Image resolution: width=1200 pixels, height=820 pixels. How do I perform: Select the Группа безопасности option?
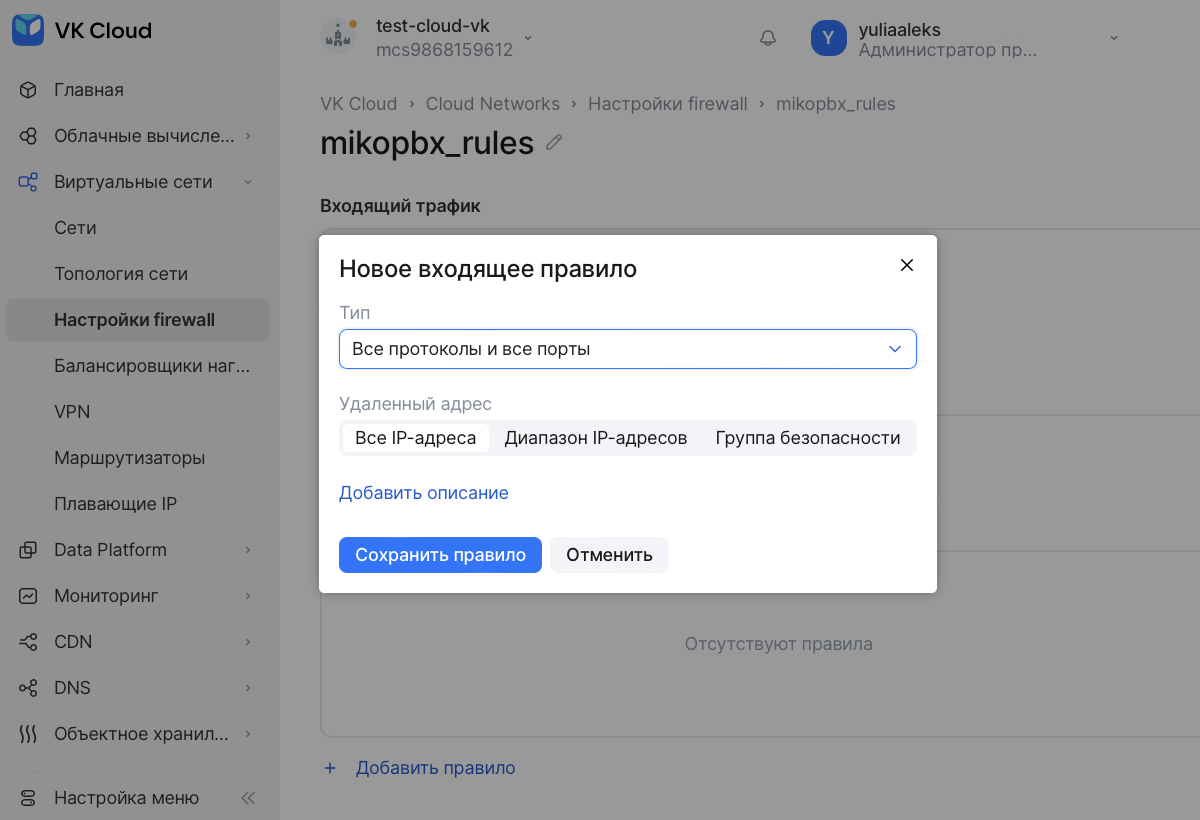coord(807,438)
